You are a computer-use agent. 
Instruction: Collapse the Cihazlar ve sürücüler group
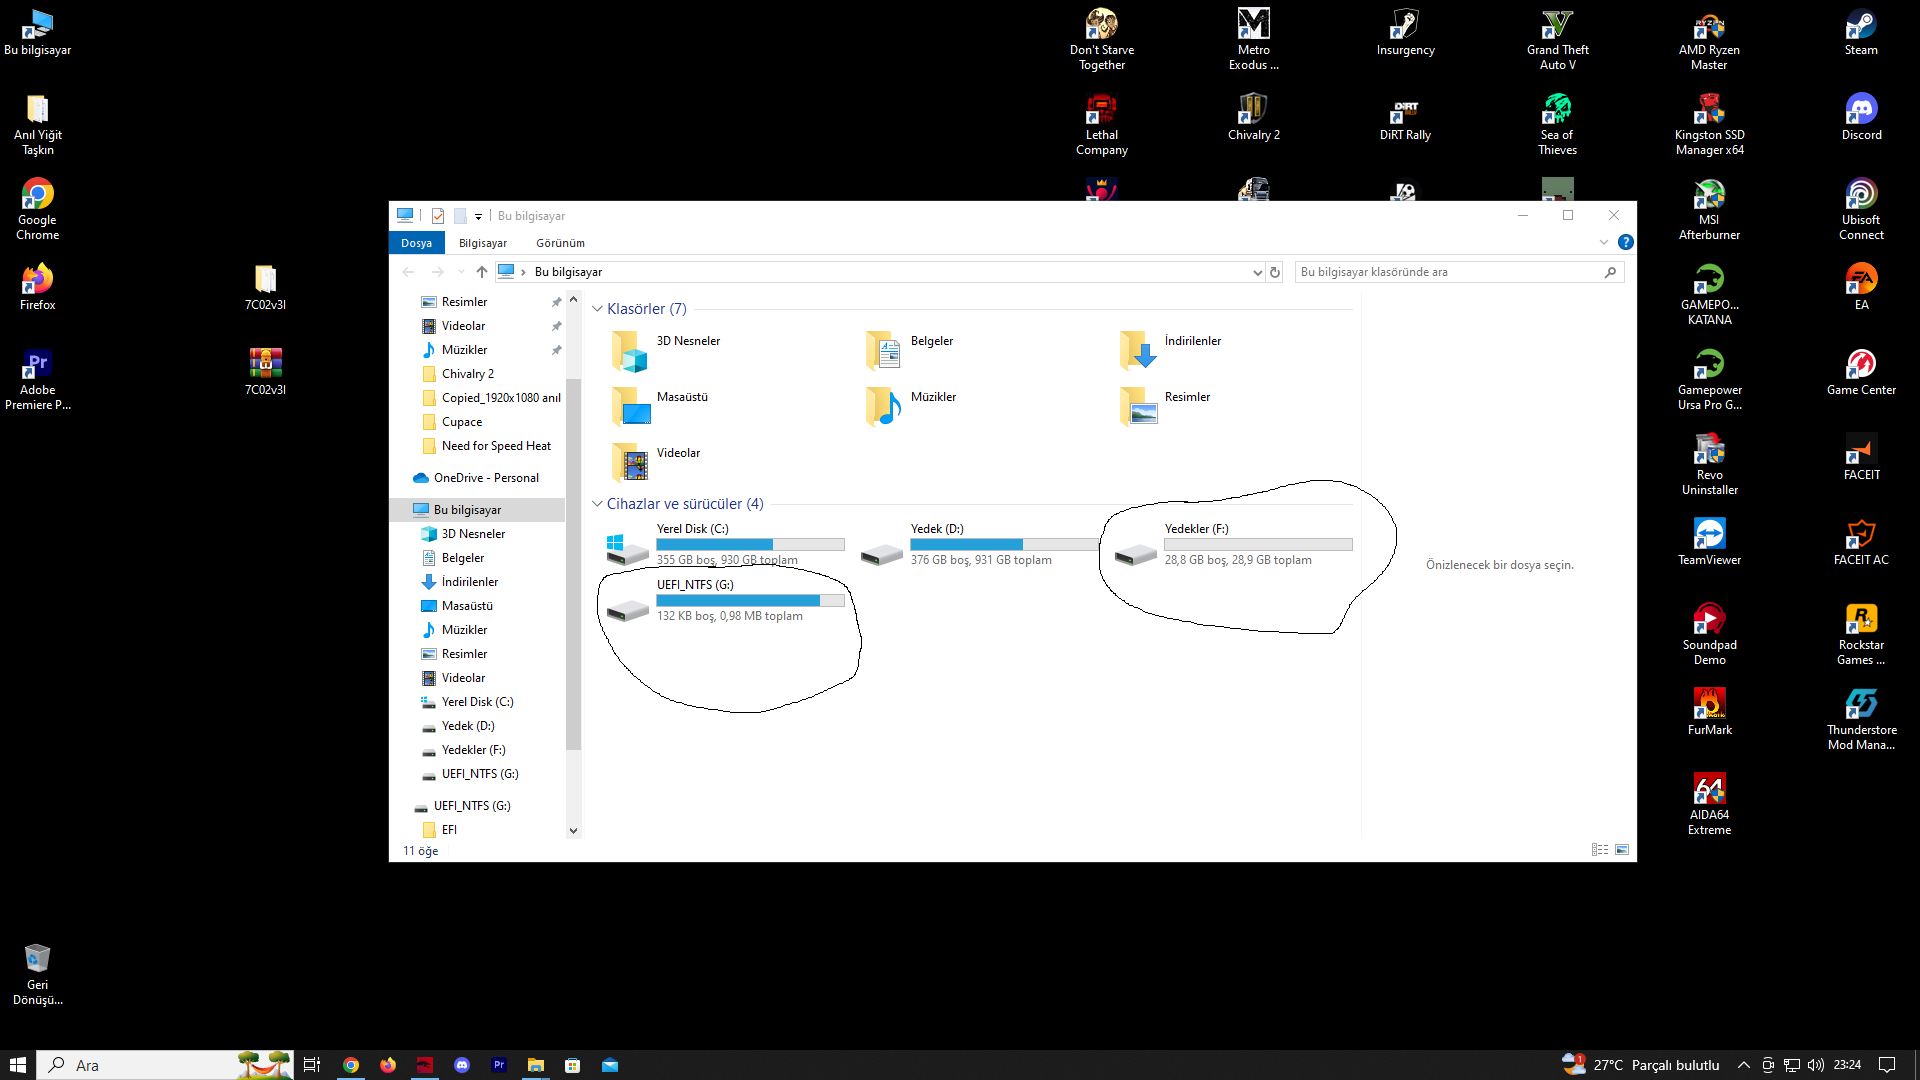pyautogui.click(x=597, y=504)
